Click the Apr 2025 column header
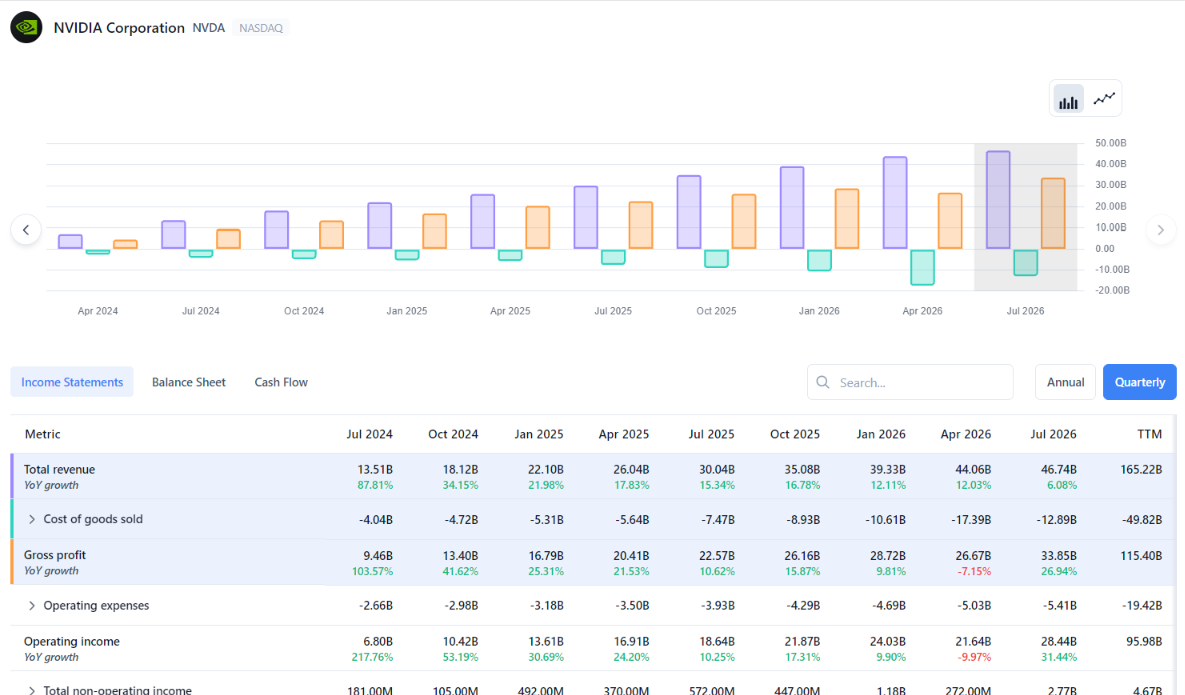Viewport: 1185px width, 695px height. 624,434
